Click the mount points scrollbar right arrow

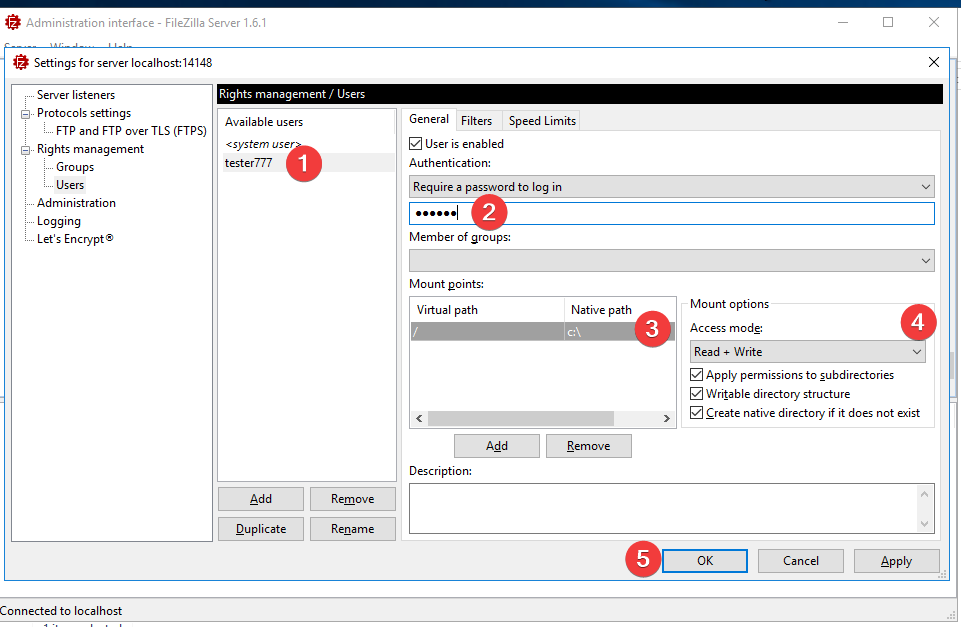tap(666, 419)
